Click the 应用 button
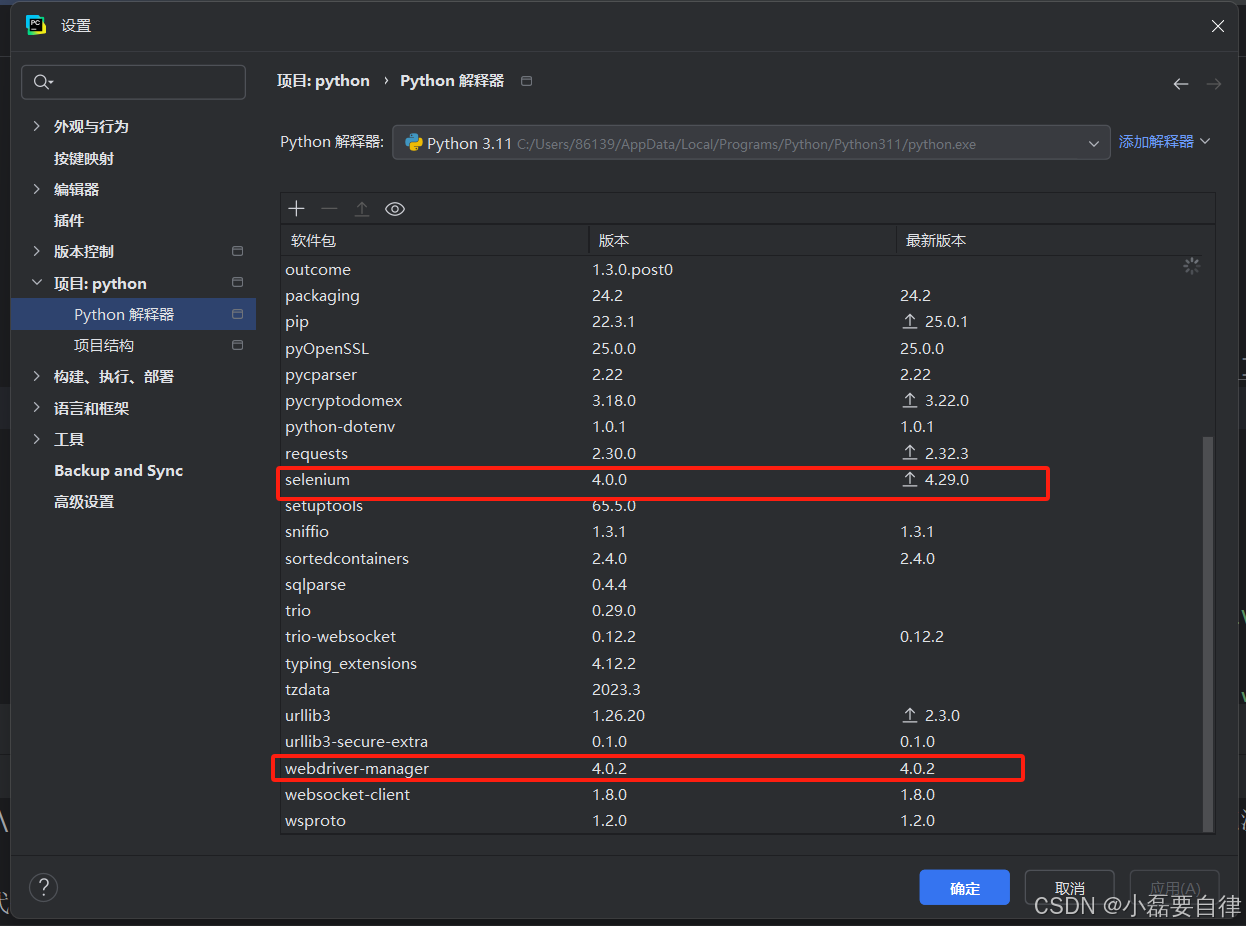Viewport: 1246px width, 926px height. coord(1174,888)
